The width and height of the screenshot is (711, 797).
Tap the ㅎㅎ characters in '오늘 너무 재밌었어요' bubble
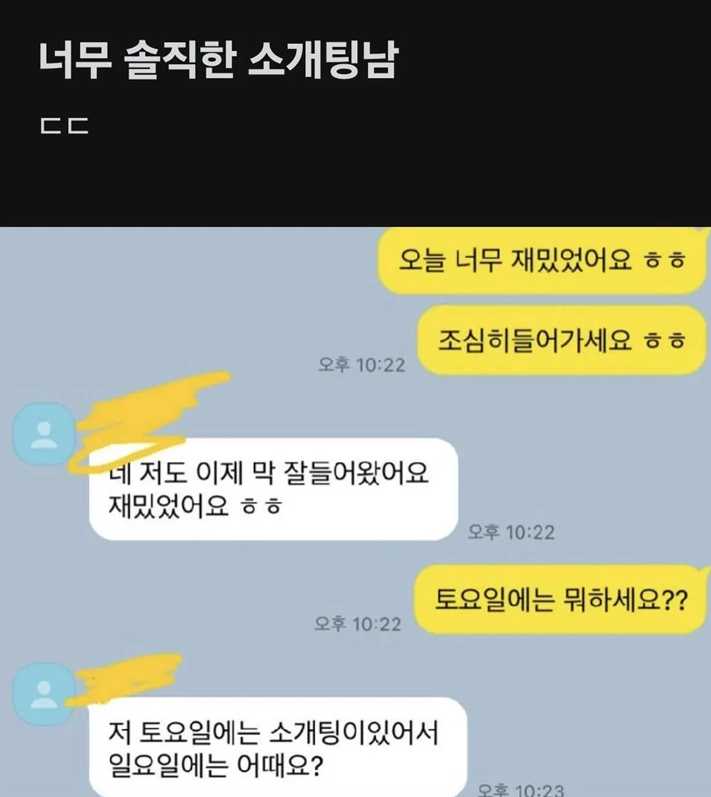coord(665,261)
